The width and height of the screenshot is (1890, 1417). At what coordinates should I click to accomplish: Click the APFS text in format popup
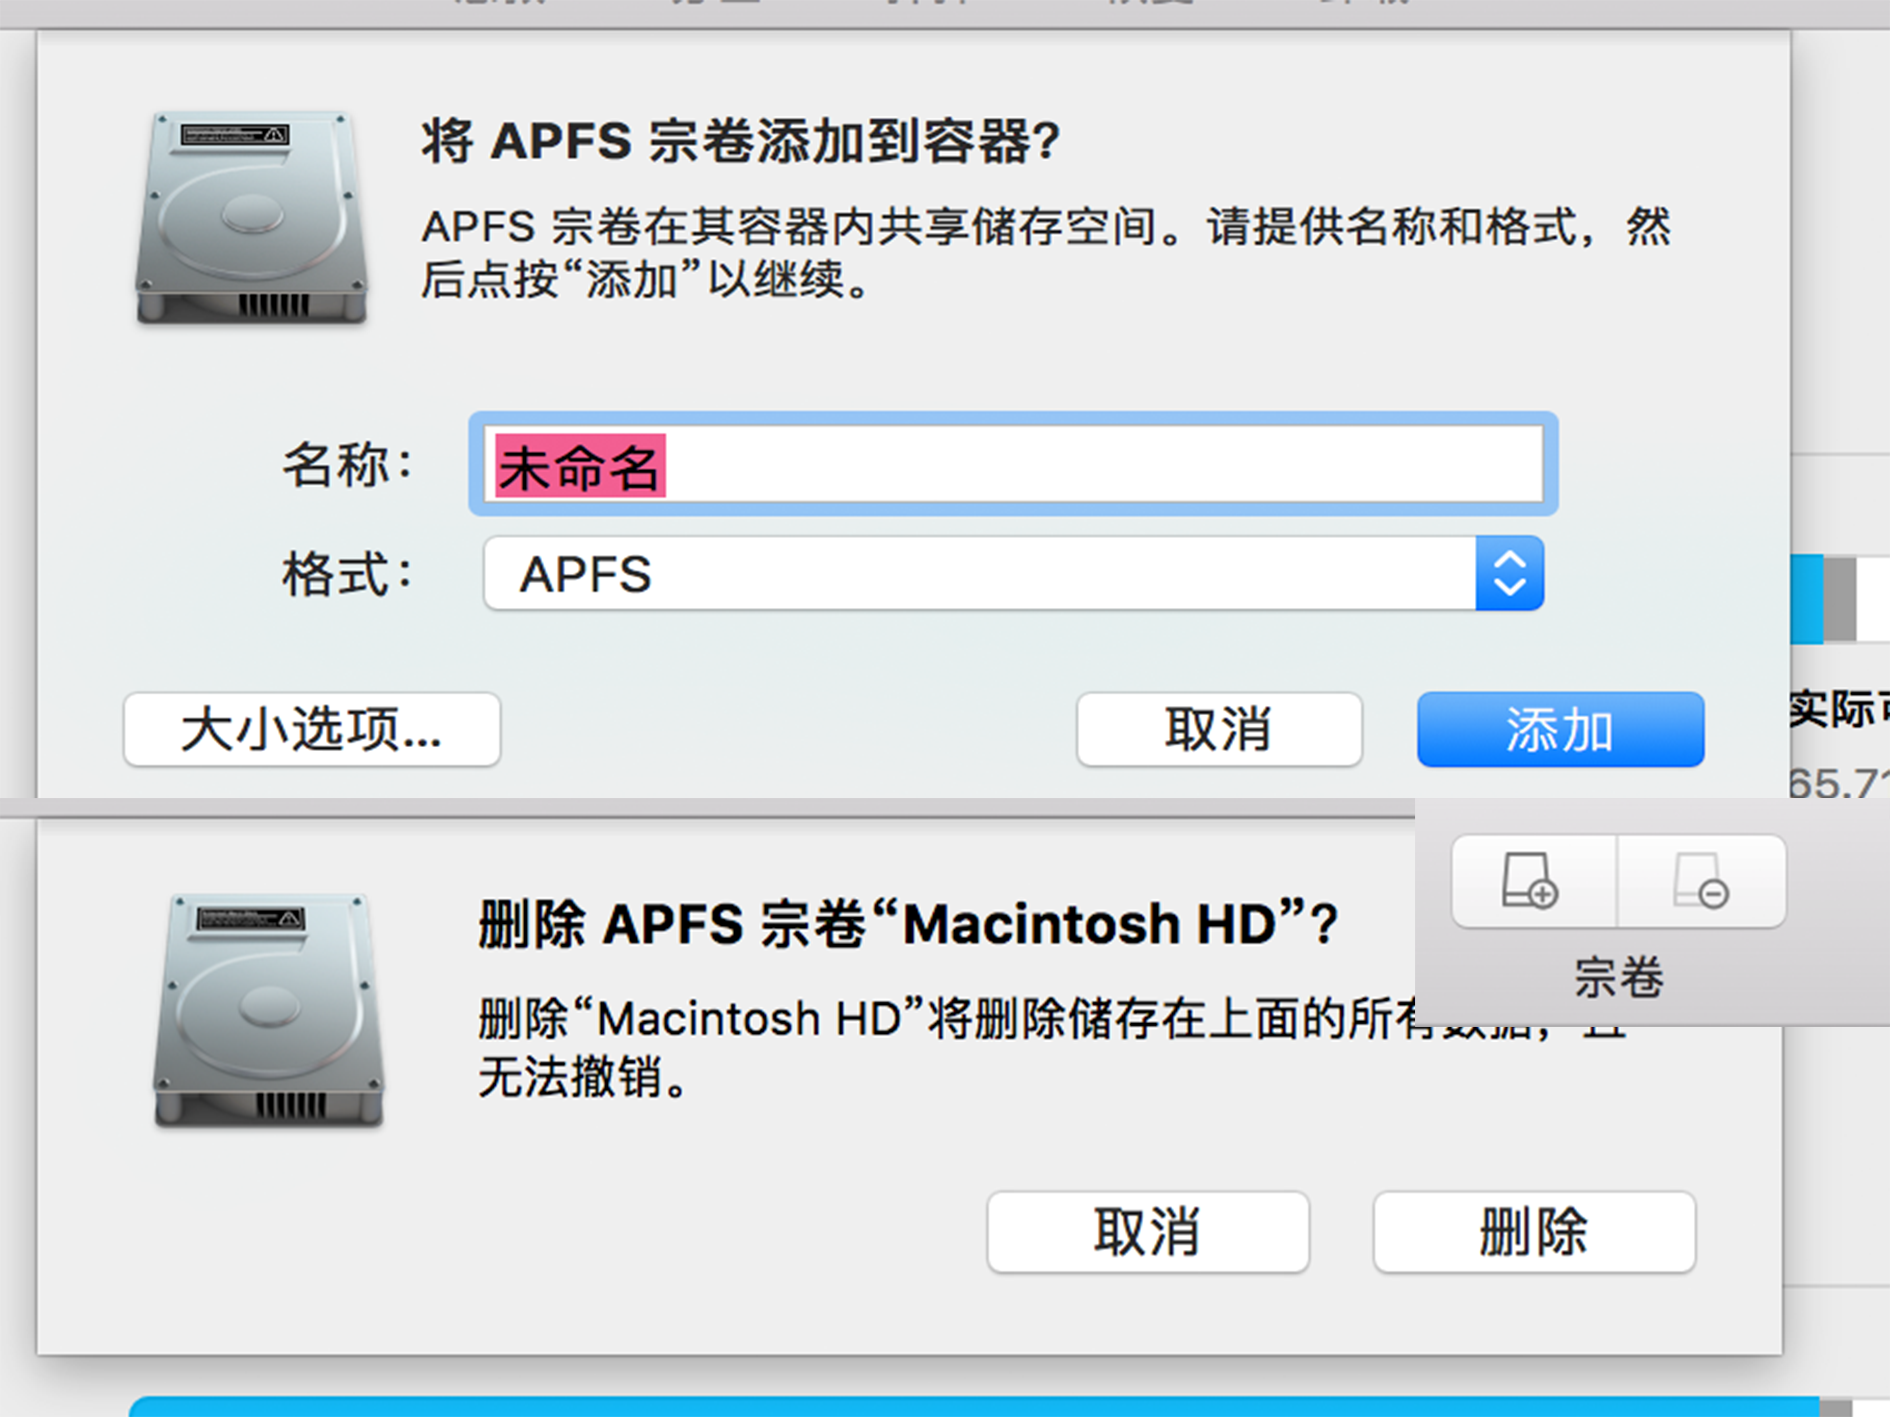tap(586, 574)
